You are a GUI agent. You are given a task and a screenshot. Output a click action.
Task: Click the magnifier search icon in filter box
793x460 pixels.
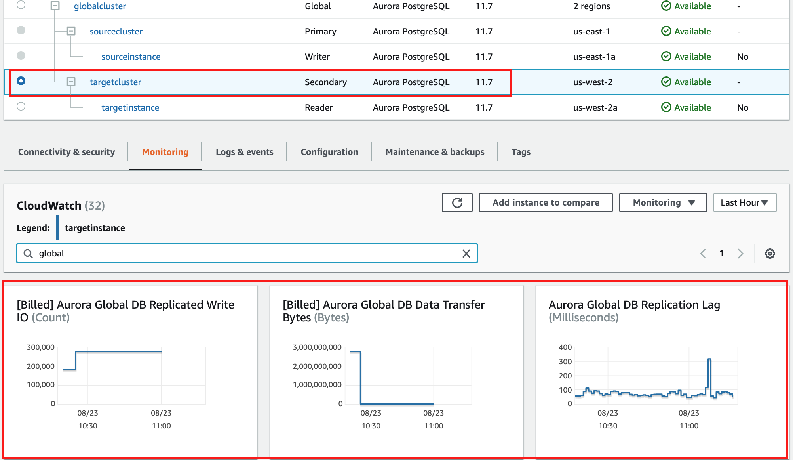coord(28,253)
